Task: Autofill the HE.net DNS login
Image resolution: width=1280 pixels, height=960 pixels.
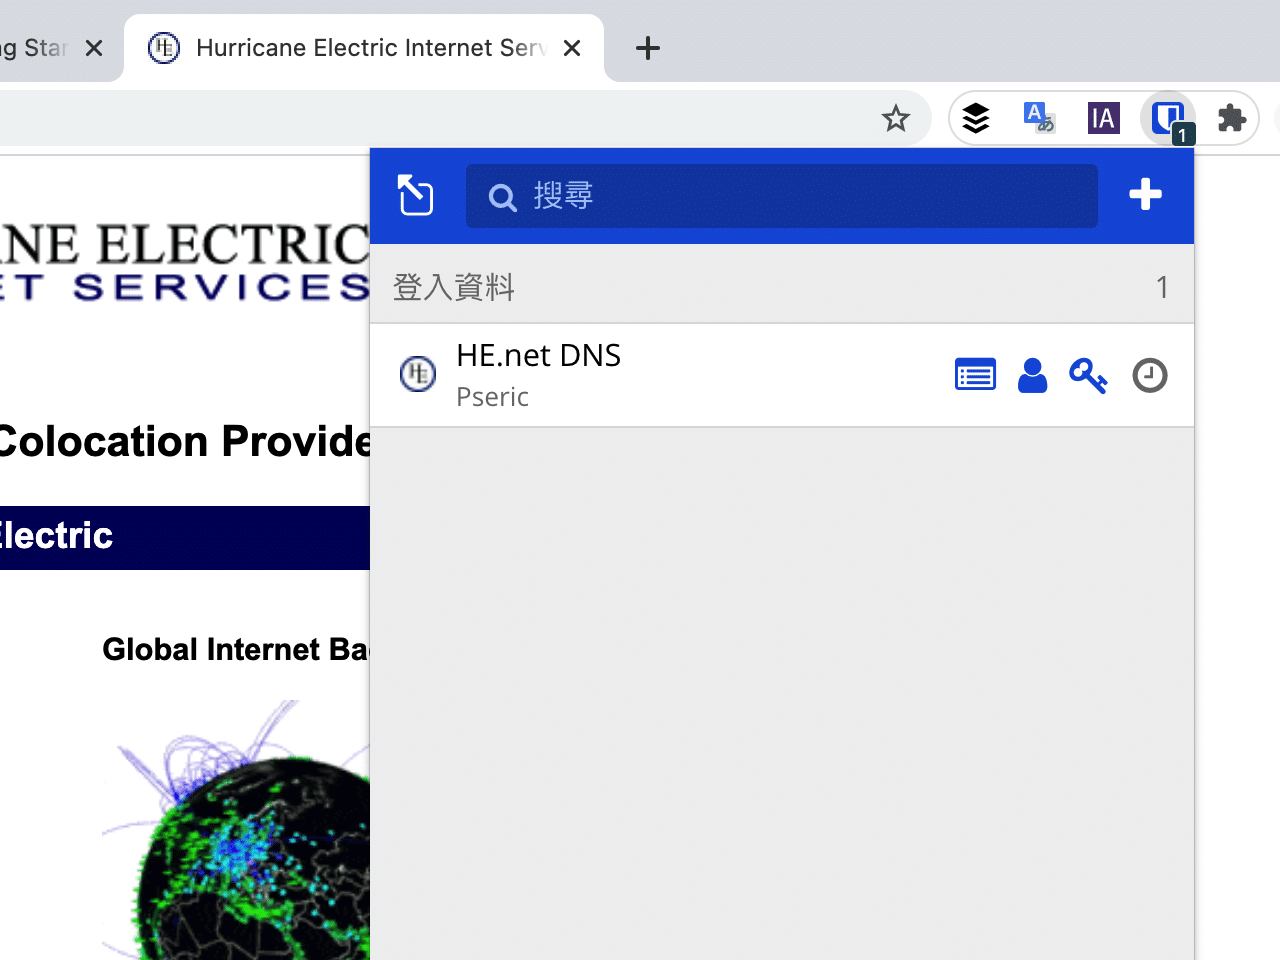Action: [x=975, y=373]
